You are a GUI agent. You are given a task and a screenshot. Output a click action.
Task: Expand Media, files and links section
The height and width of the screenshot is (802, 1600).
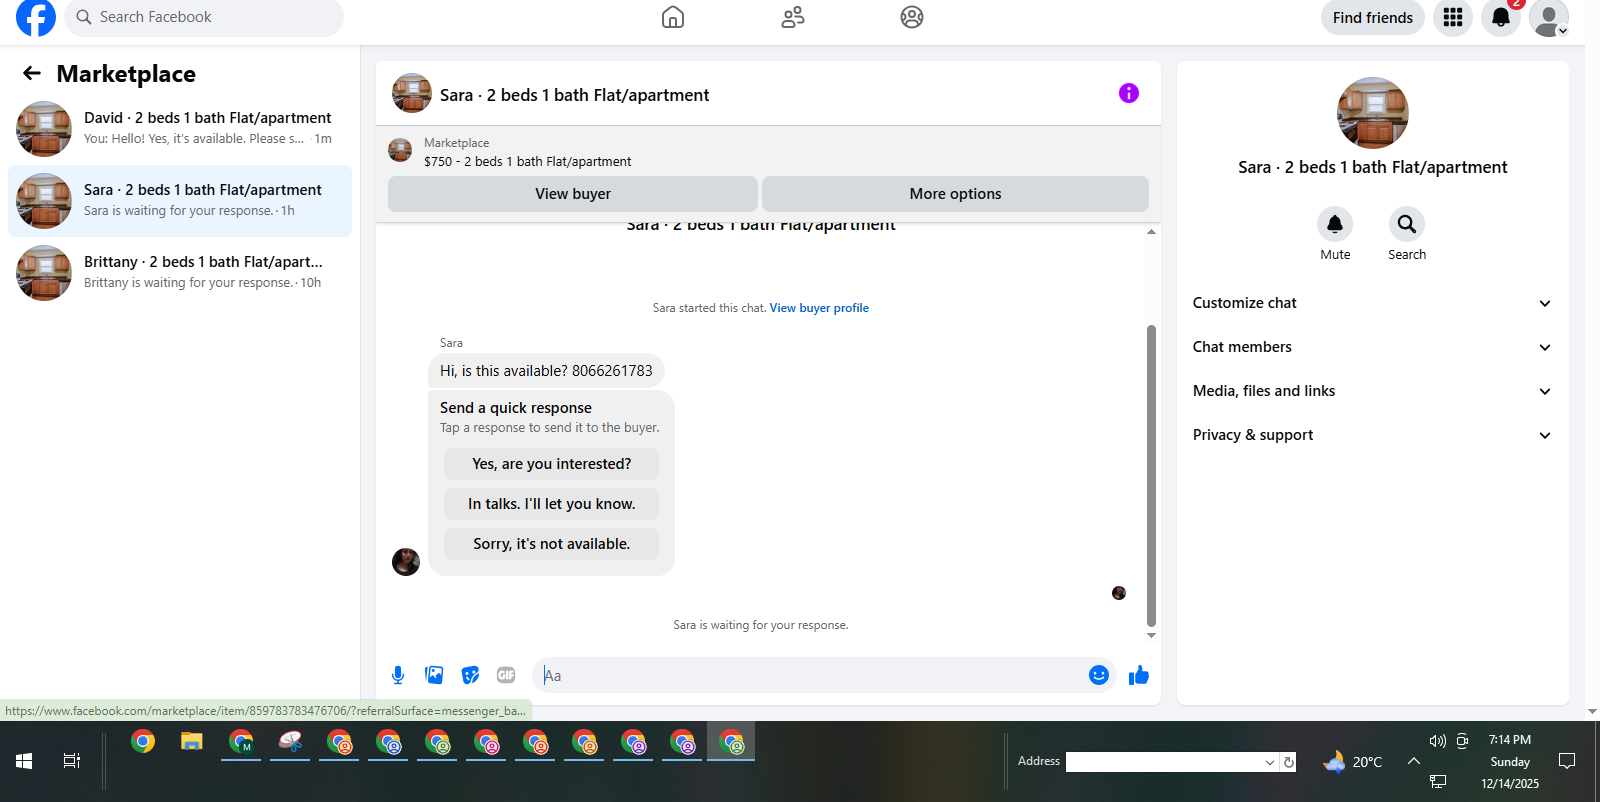click(x=1372, y=391)
